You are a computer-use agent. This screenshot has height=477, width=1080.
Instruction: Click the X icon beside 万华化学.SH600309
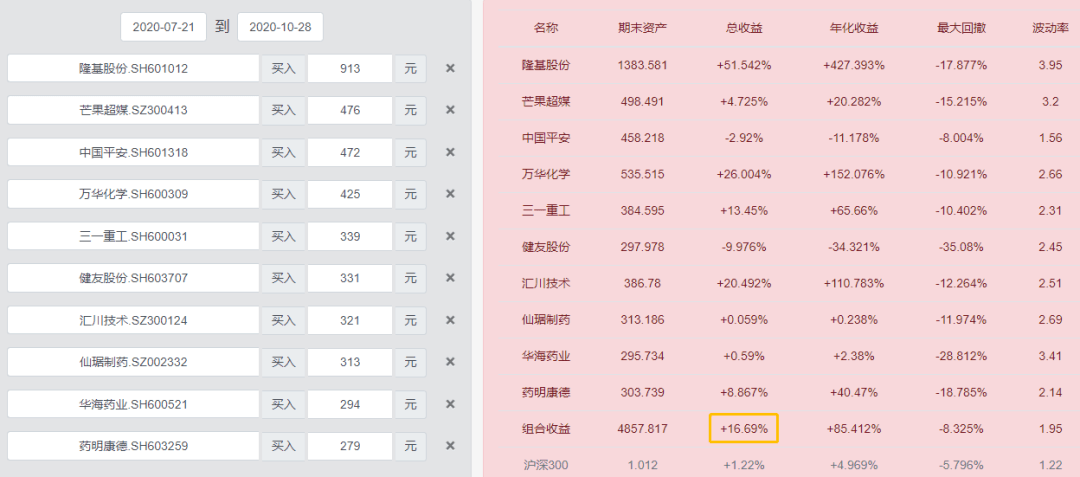click(450, 194)
